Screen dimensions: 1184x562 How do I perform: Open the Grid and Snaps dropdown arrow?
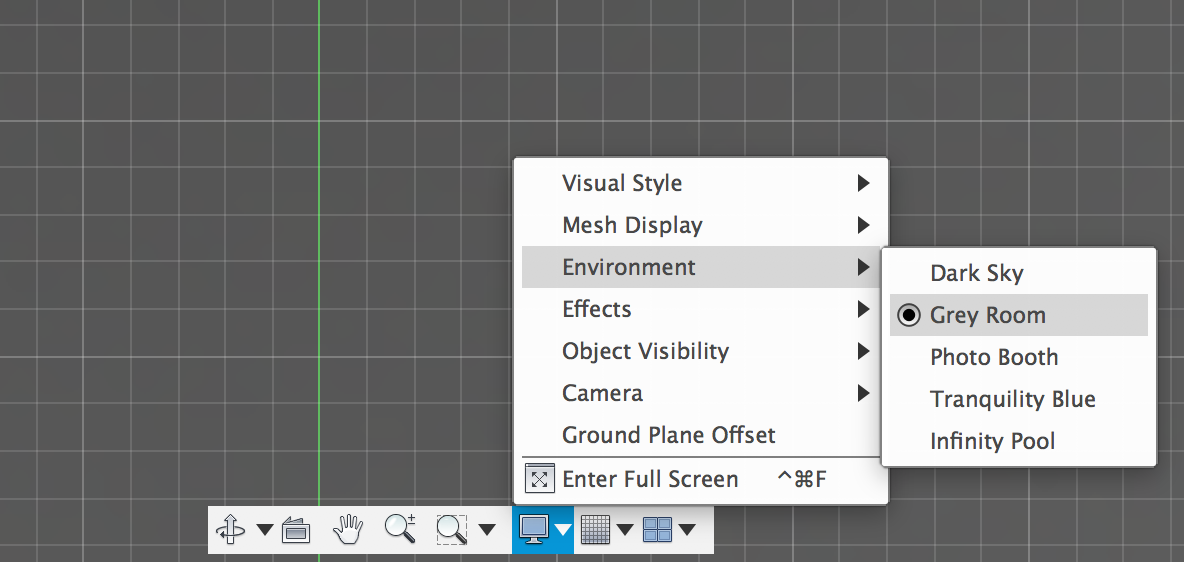625,529
